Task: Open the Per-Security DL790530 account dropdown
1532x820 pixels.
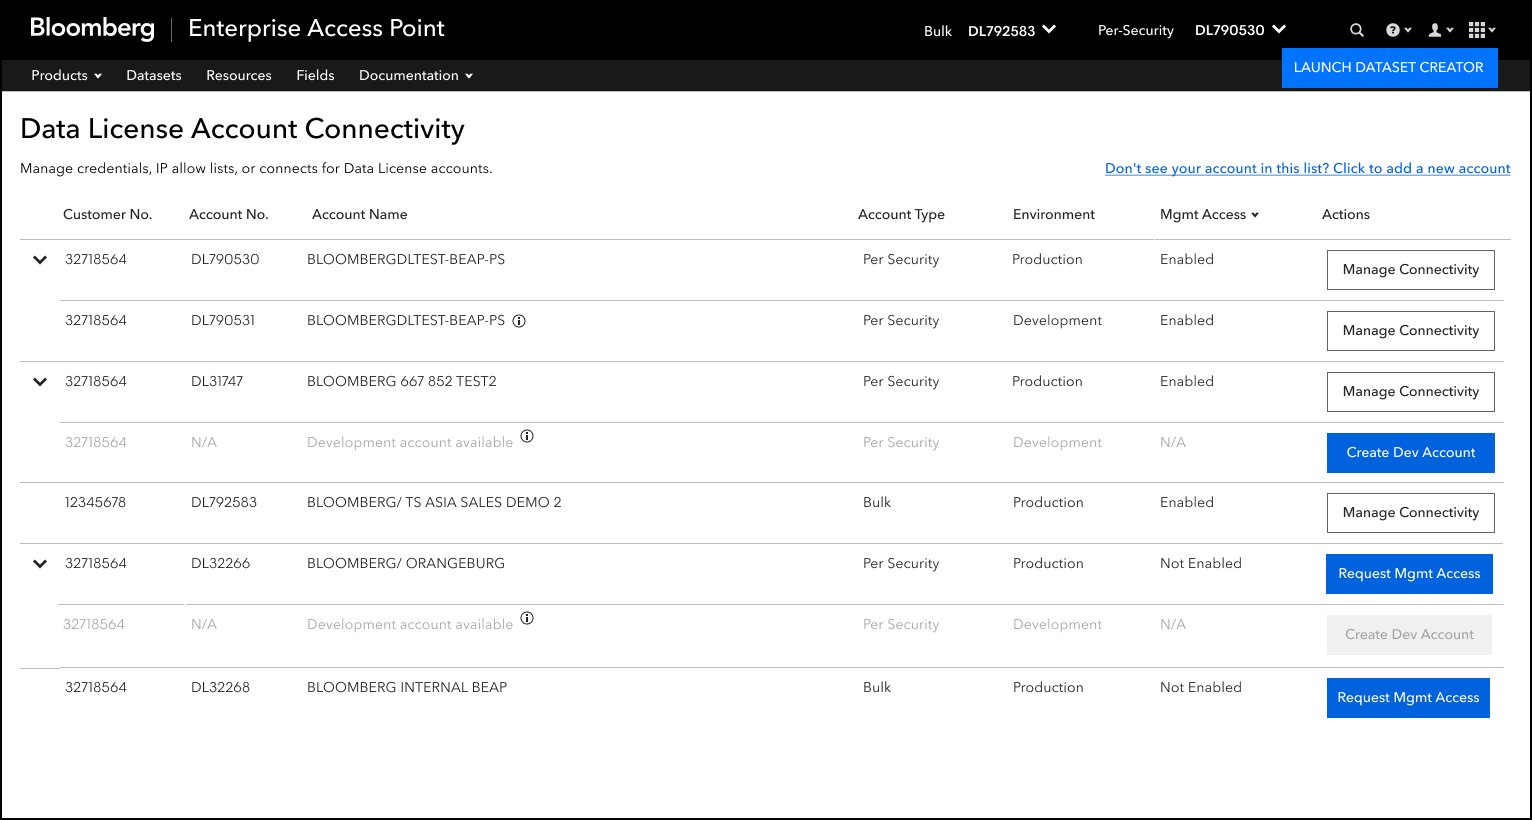Action: 1240,30
